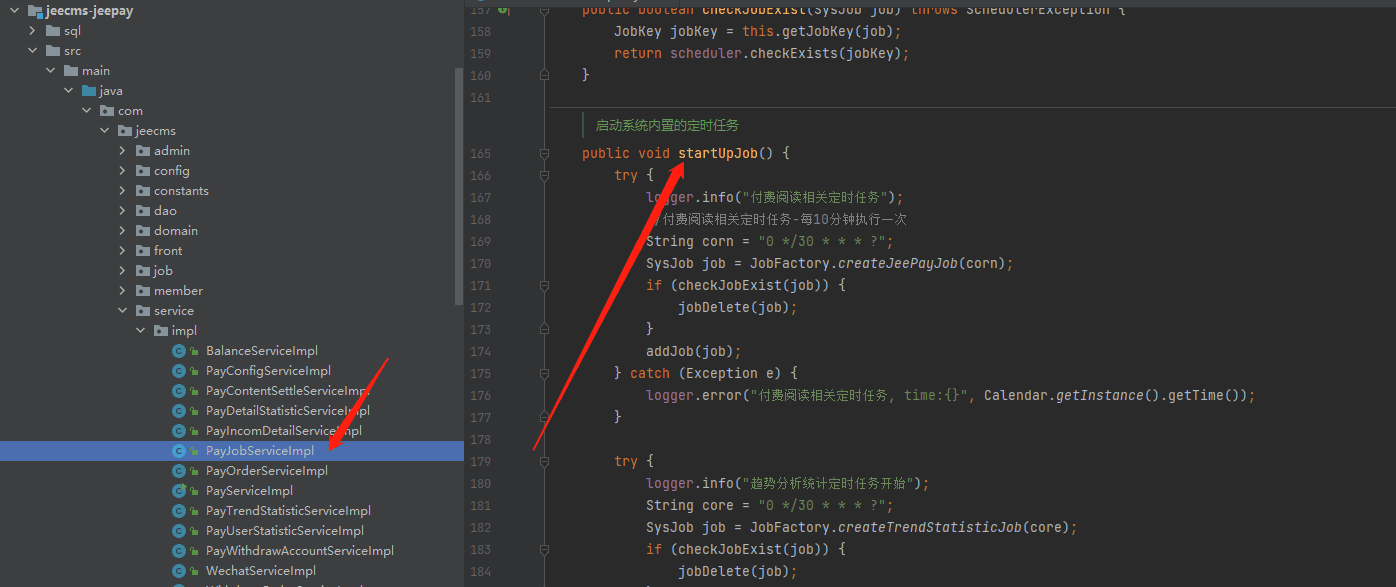Click createTrendStatisticJob in line 182
Viewport: 1396px width, 587px height.
pos(930,527)
